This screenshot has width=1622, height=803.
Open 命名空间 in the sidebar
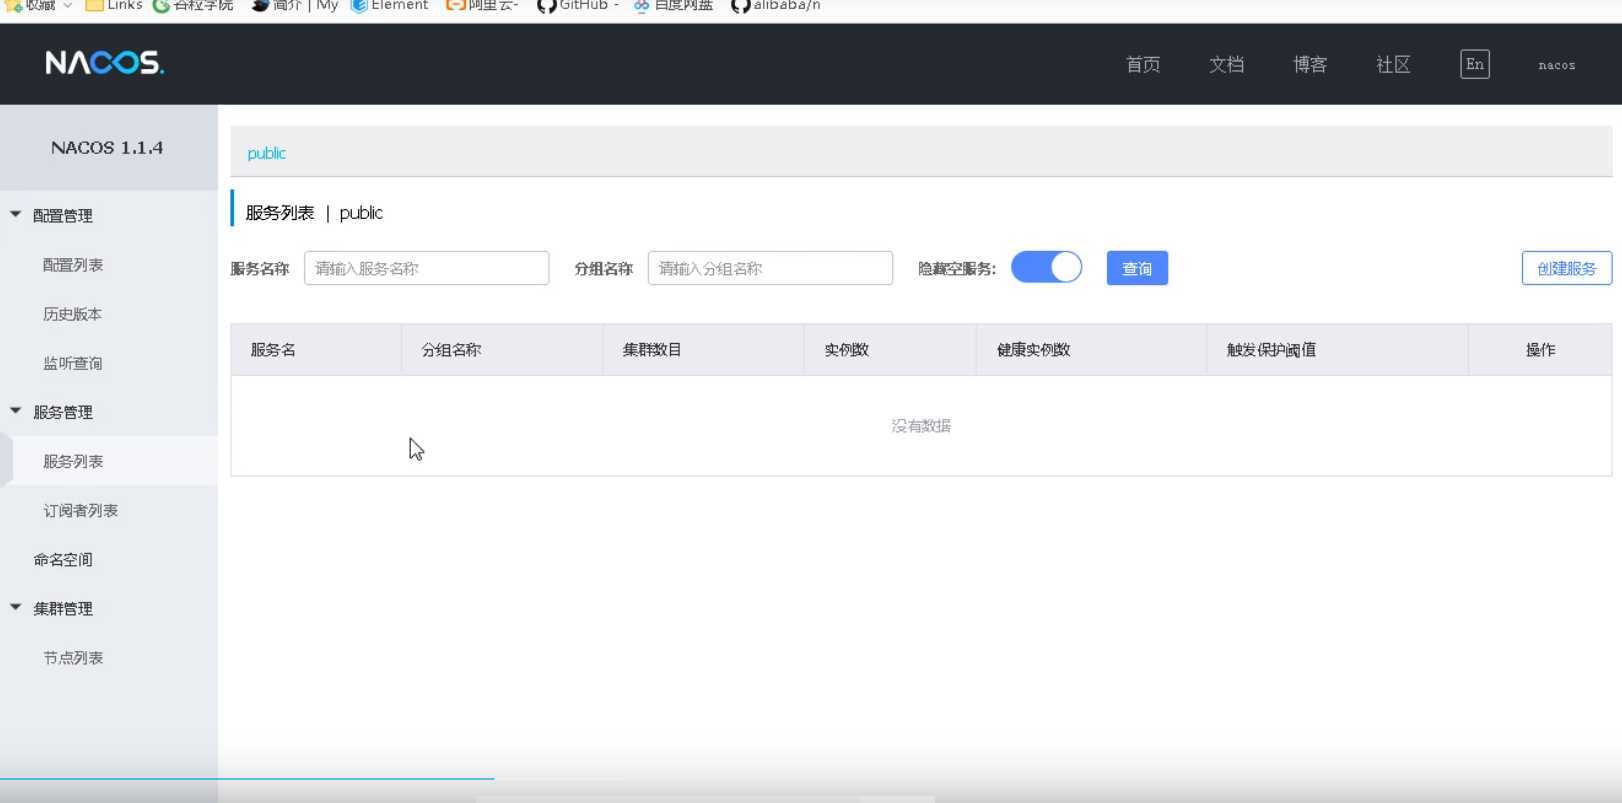pos(63,559)
